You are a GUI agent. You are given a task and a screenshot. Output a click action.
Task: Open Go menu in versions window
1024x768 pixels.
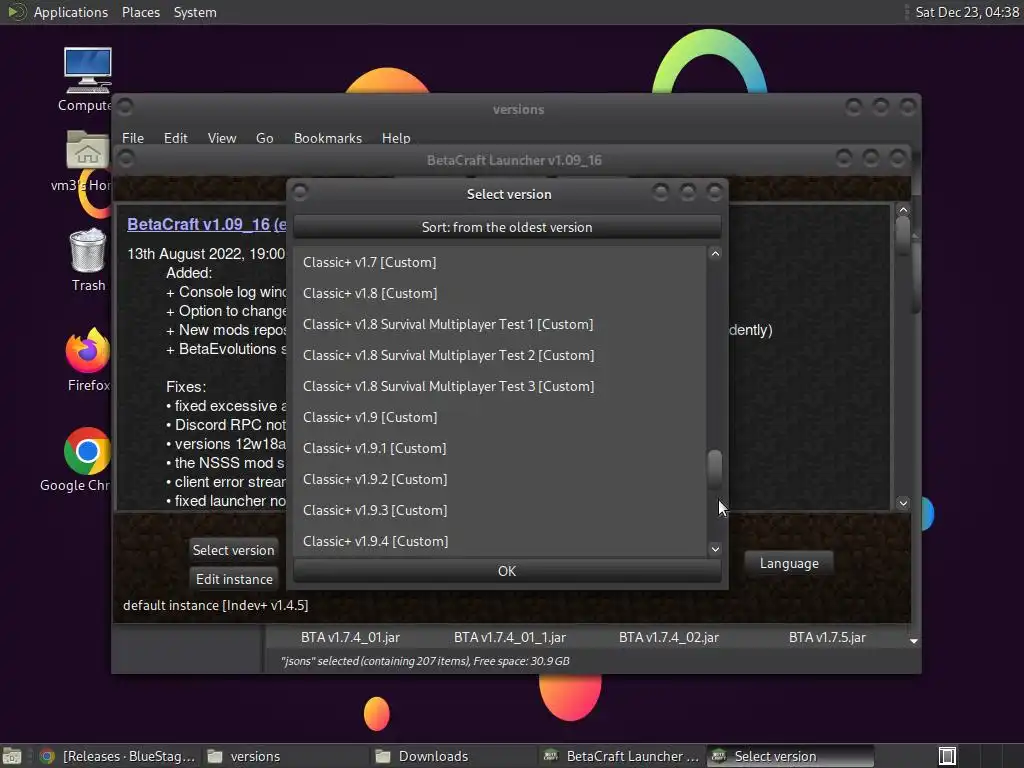click(x=264, y=138)
